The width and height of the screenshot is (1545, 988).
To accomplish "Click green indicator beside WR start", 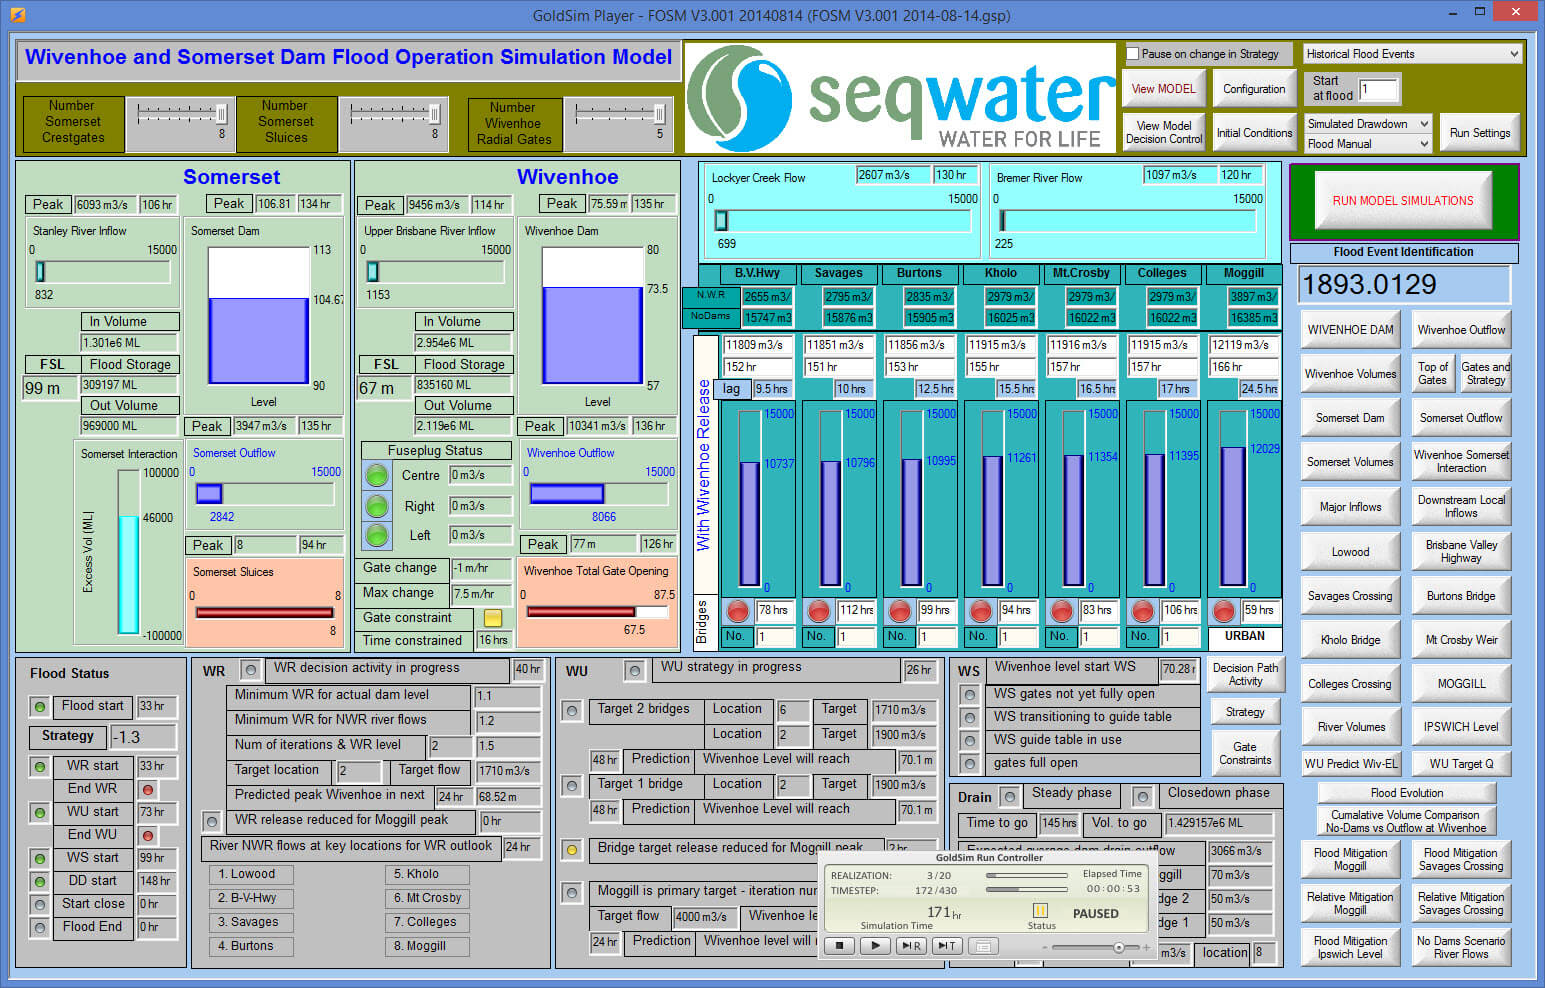I will coord(40,767).
